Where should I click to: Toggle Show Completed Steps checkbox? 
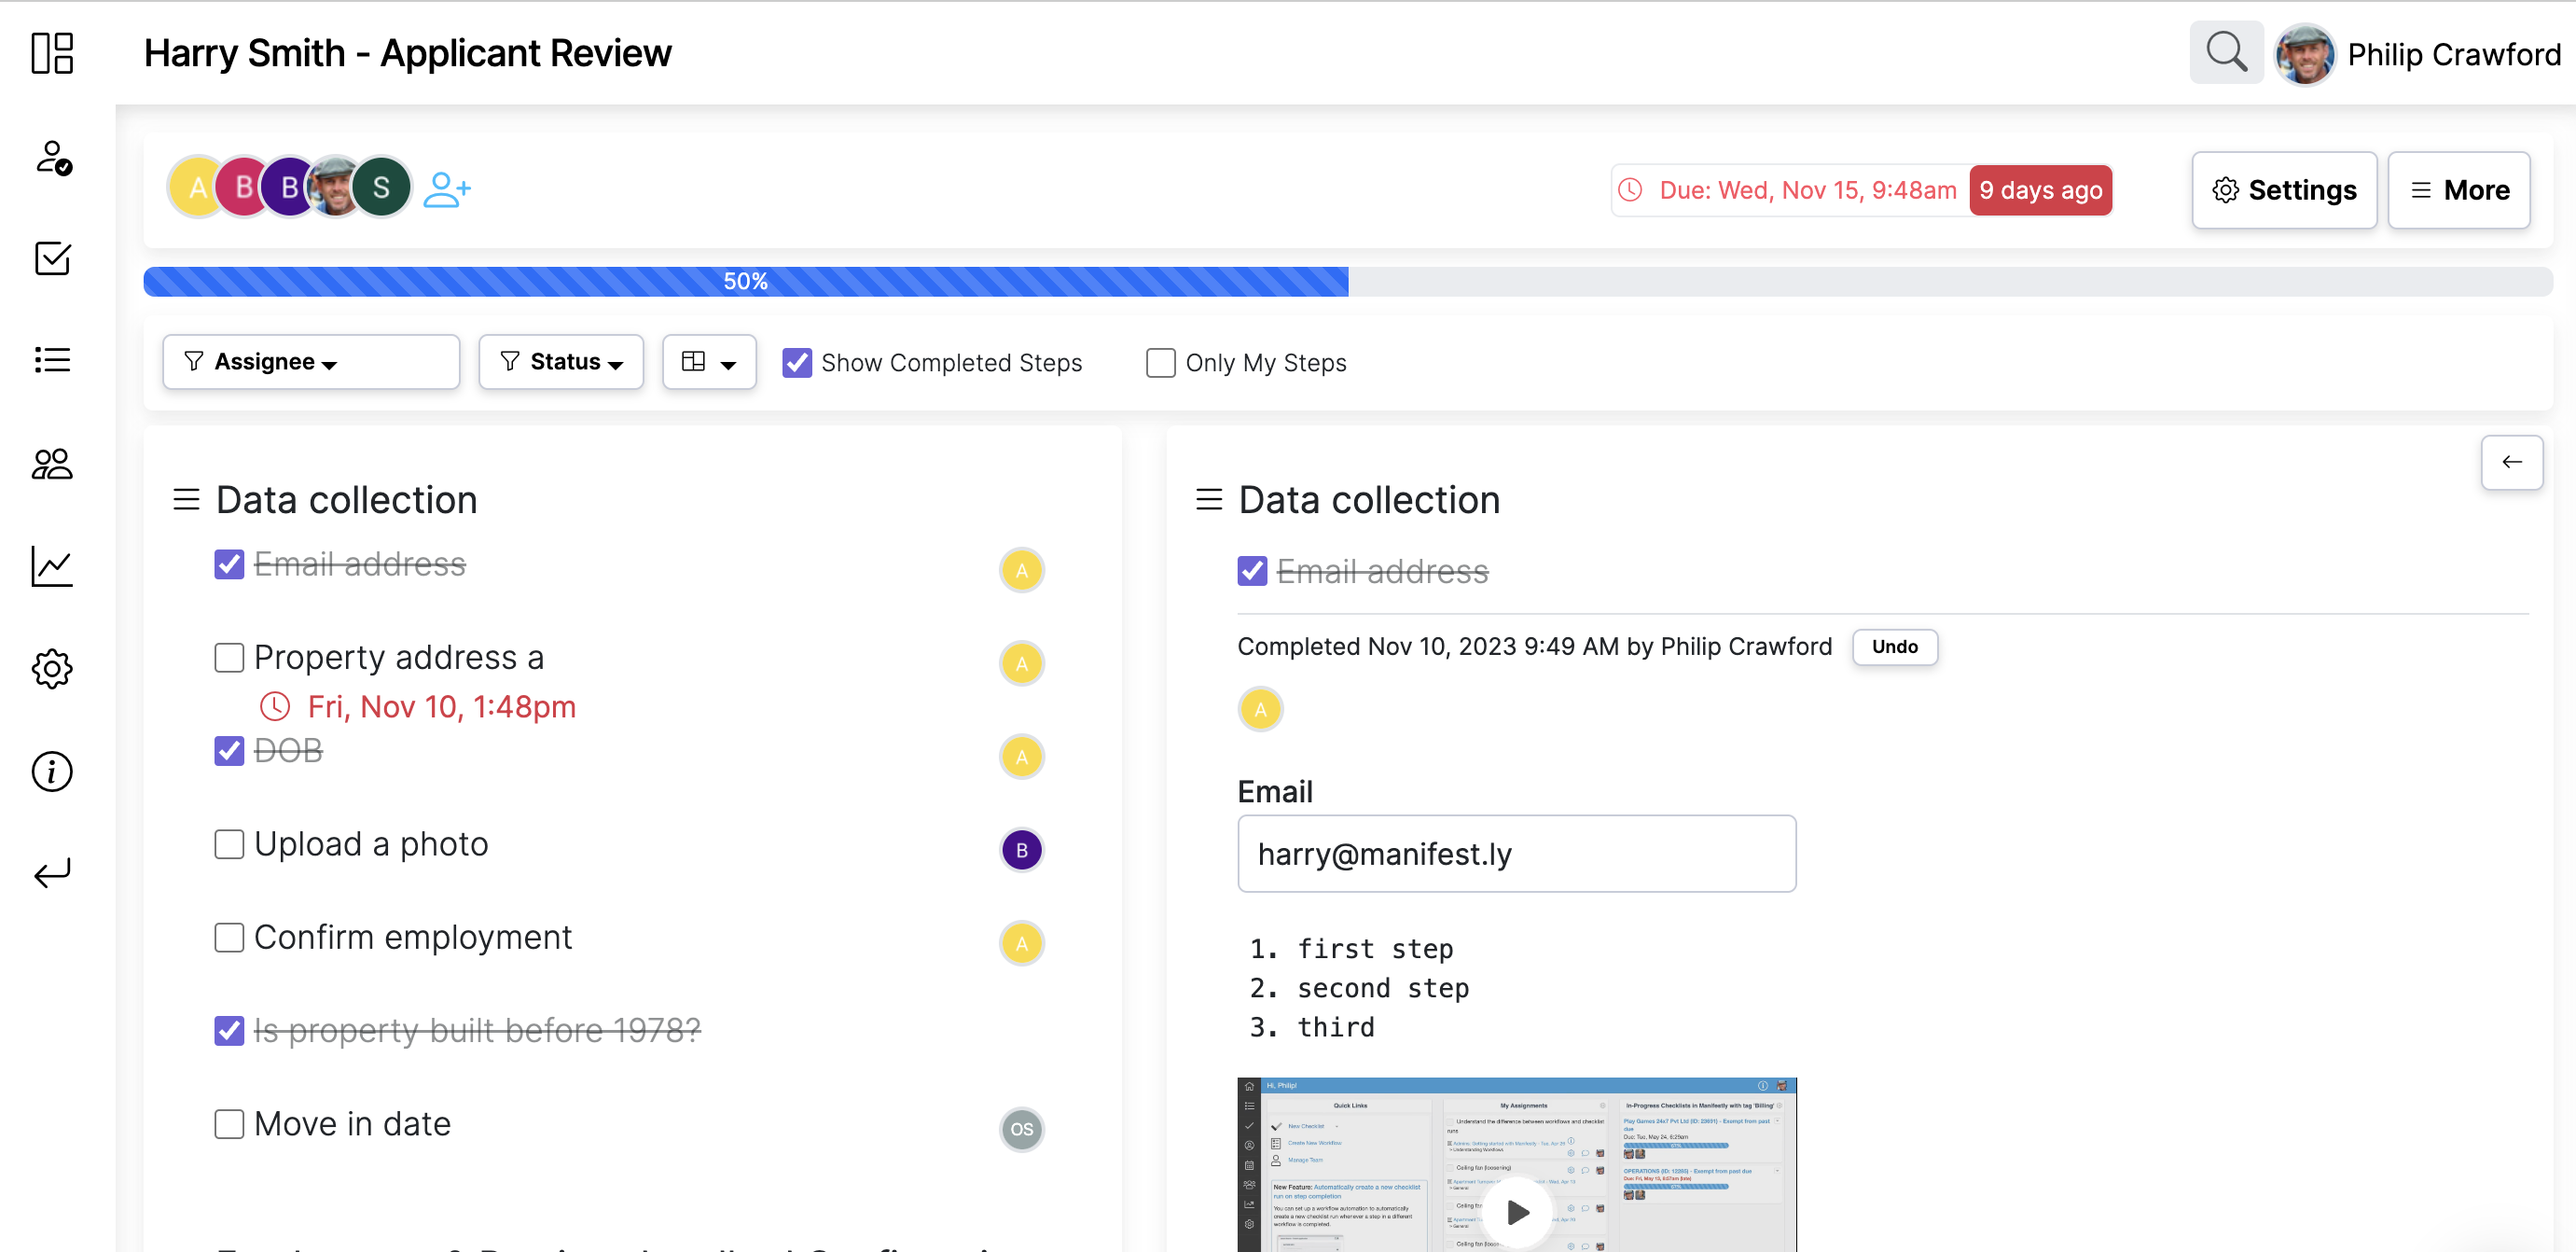pyautogui.click(x=796, y=362)
